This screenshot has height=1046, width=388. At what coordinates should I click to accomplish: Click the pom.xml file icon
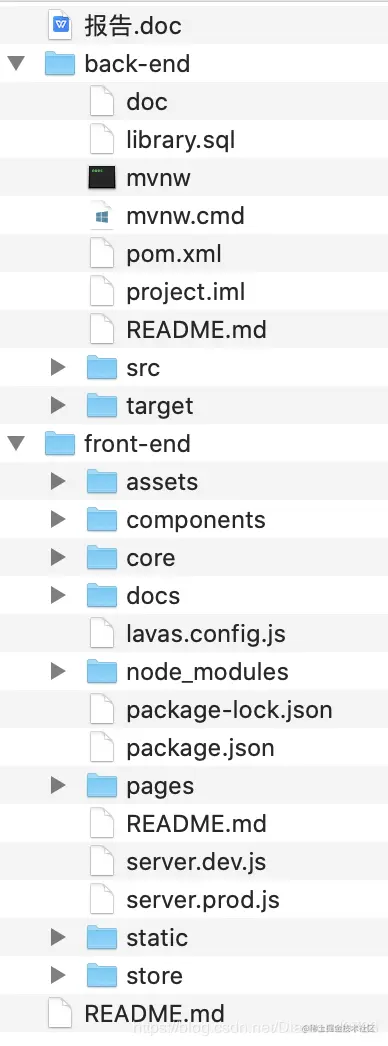click(102, 254)
